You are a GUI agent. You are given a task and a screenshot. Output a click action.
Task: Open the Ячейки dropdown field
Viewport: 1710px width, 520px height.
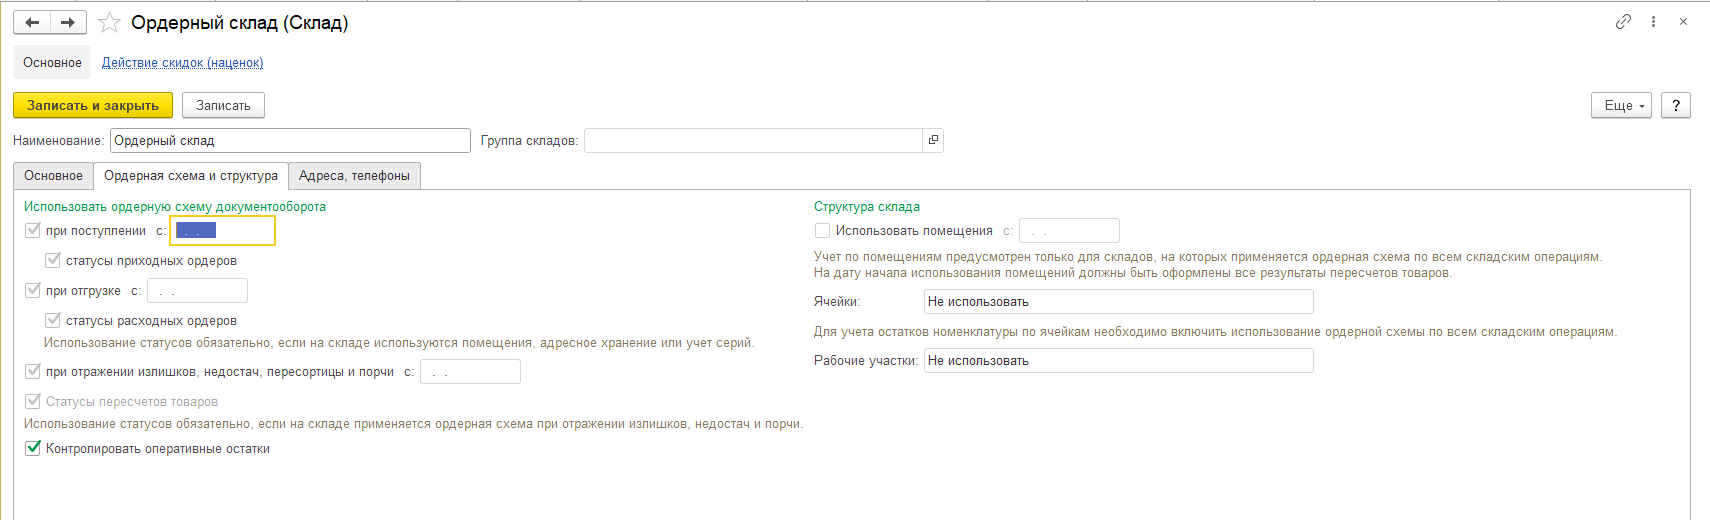[x=1118, y=302]
